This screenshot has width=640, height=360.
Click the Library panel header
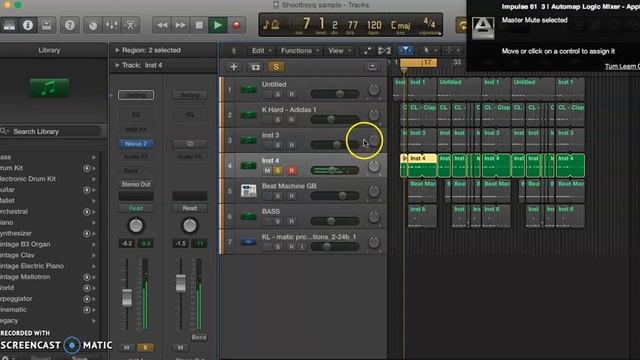click(x=49, y=50)
